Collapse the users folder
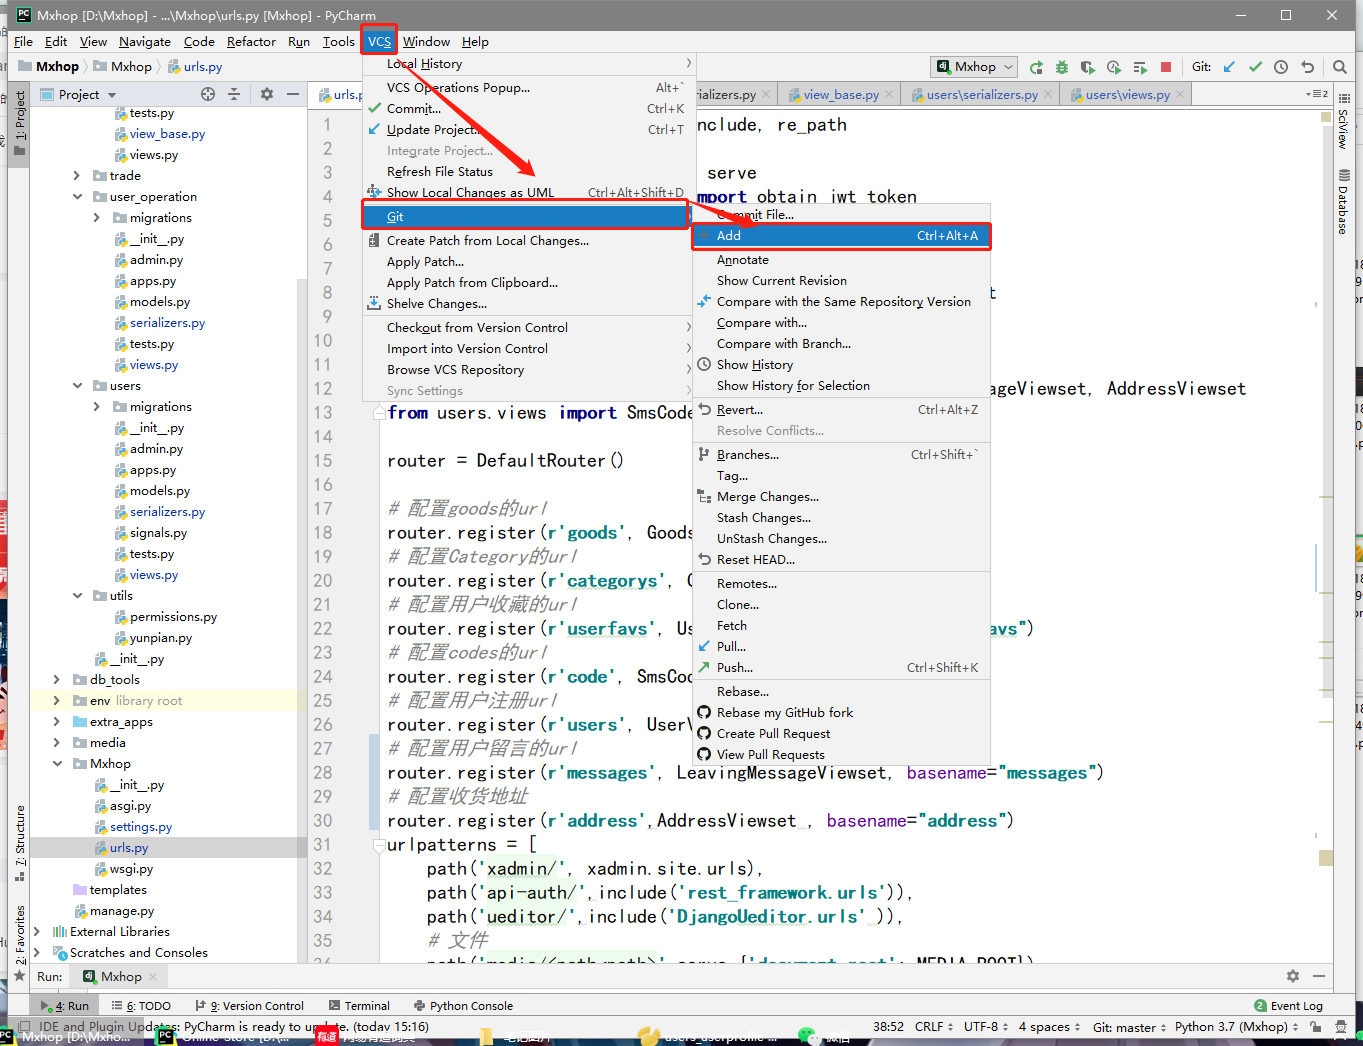 [x=77, y=386]
